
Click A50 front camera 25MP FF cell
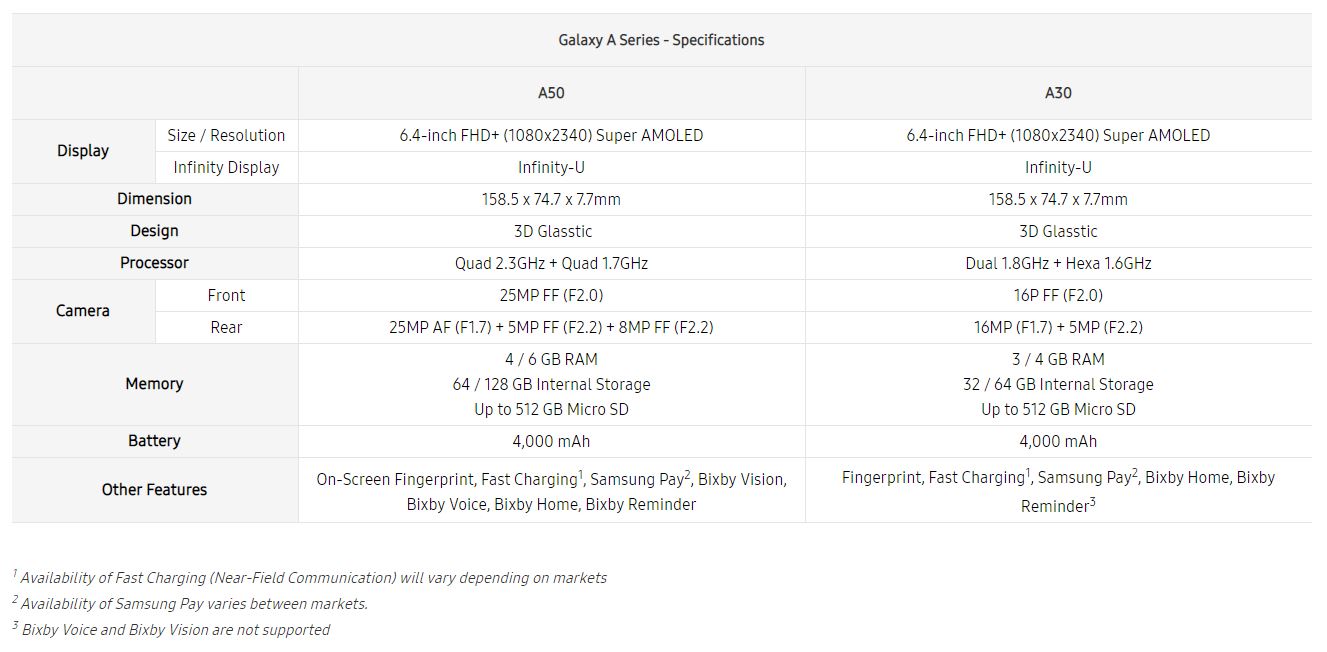[551, 295]
